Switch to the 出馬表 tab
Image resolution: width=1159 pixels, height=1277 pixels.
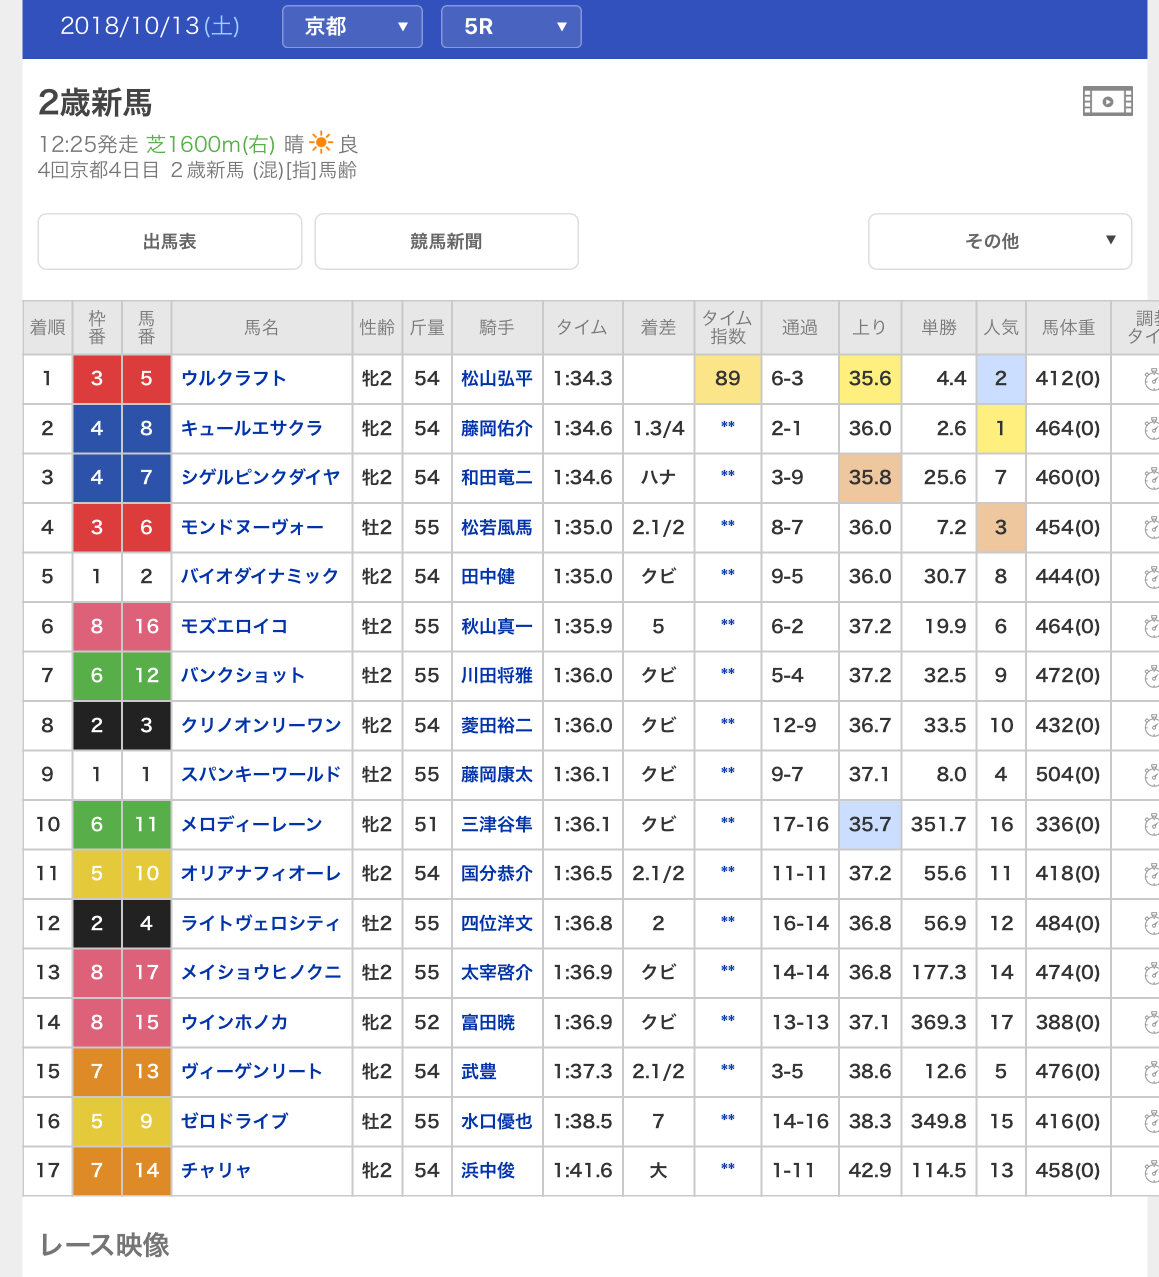coord(170,241)
